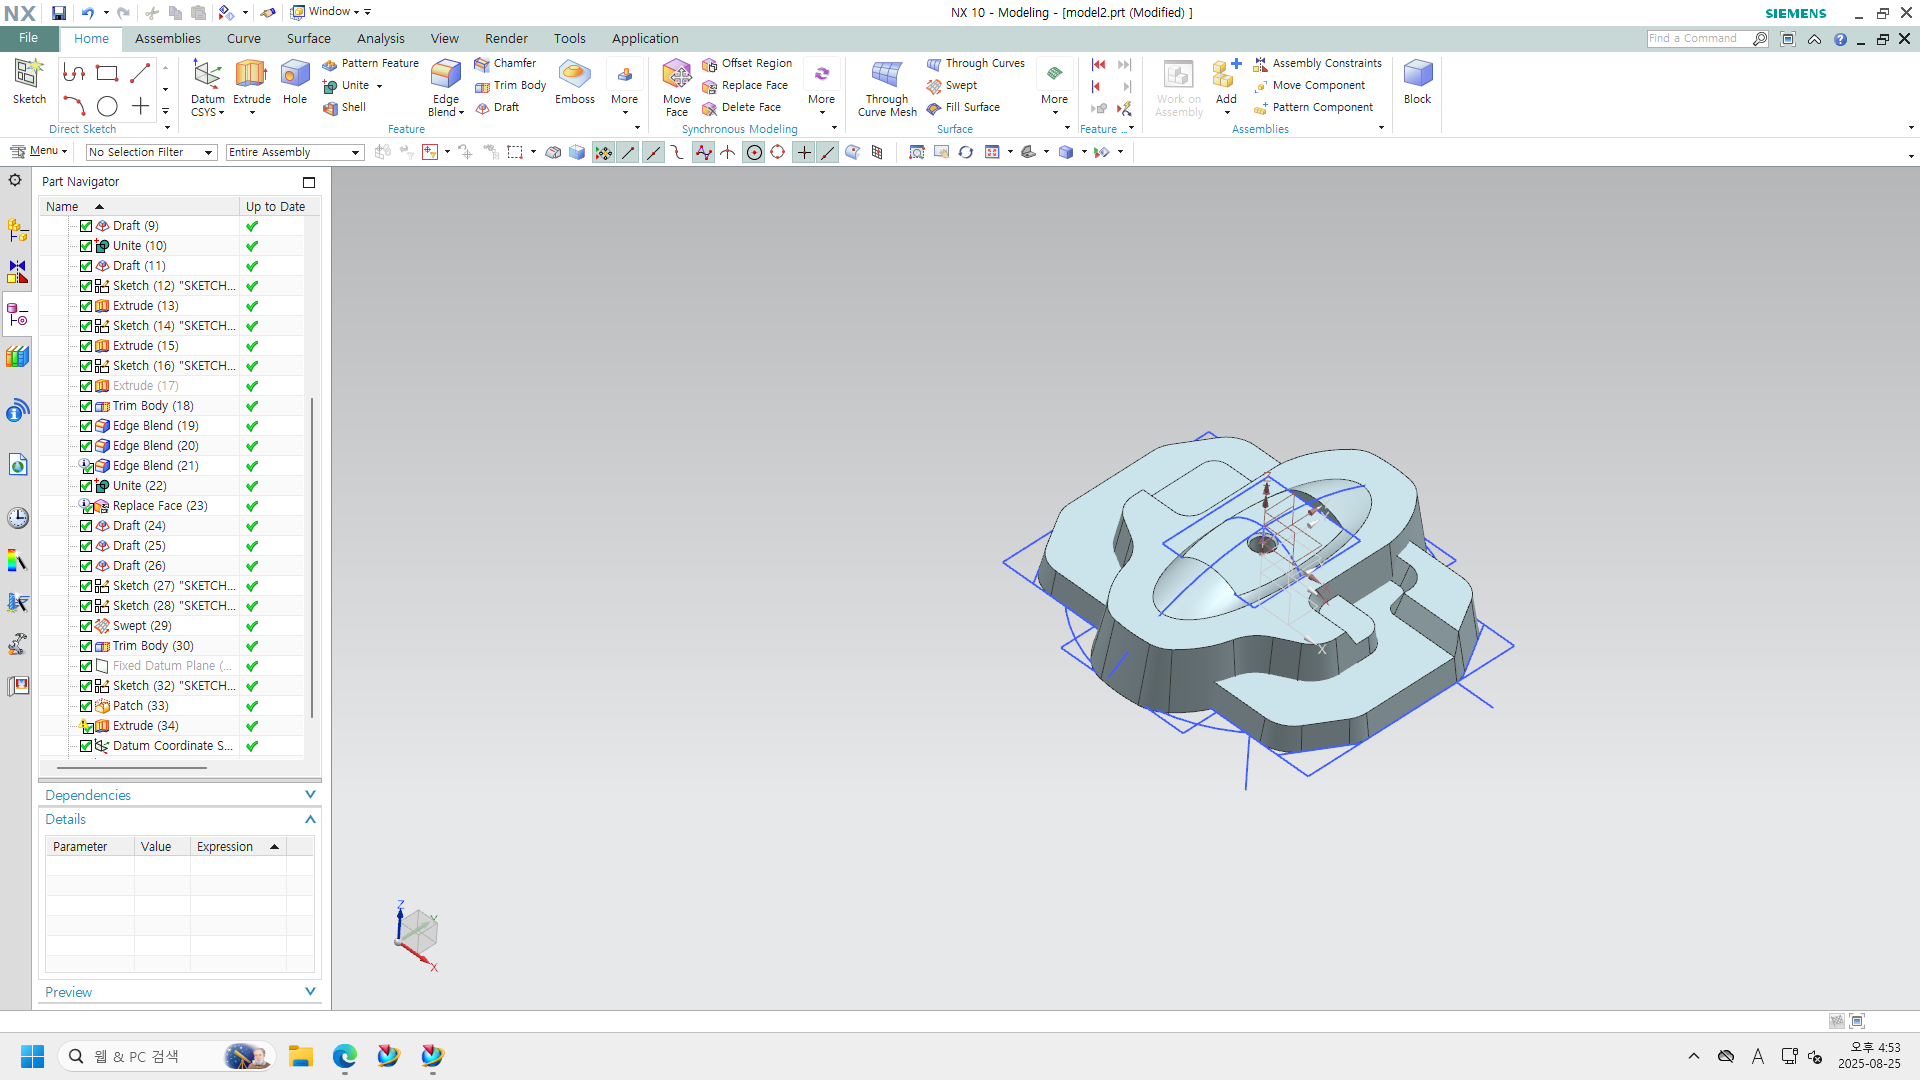Open the Entire Assembly scope dropdown
The width and height of the screenshot is (1920, 1080).
294,152
